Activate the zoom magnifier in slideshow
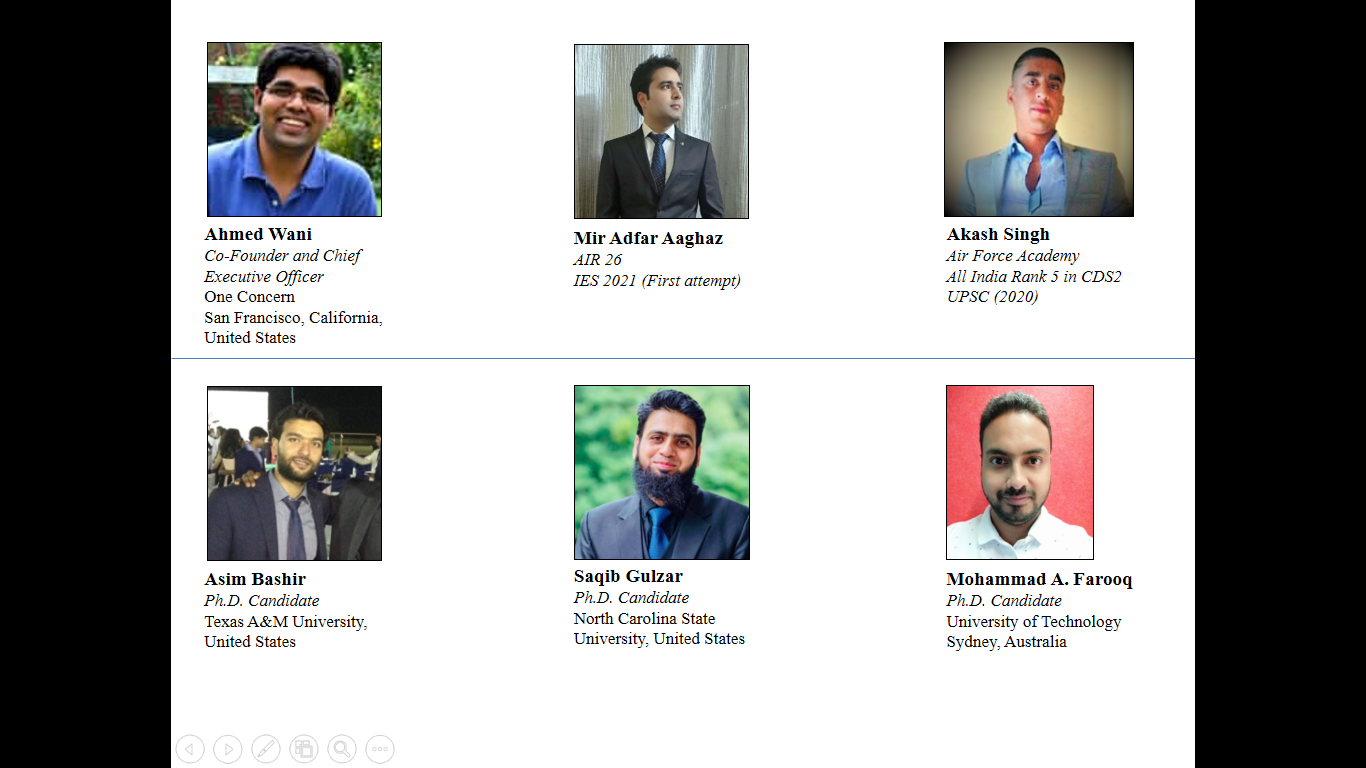 [342, 749]
